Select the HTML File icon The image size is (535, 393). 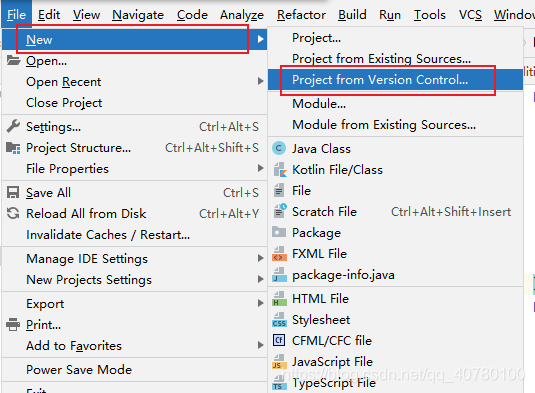click(x=279, y=299)
